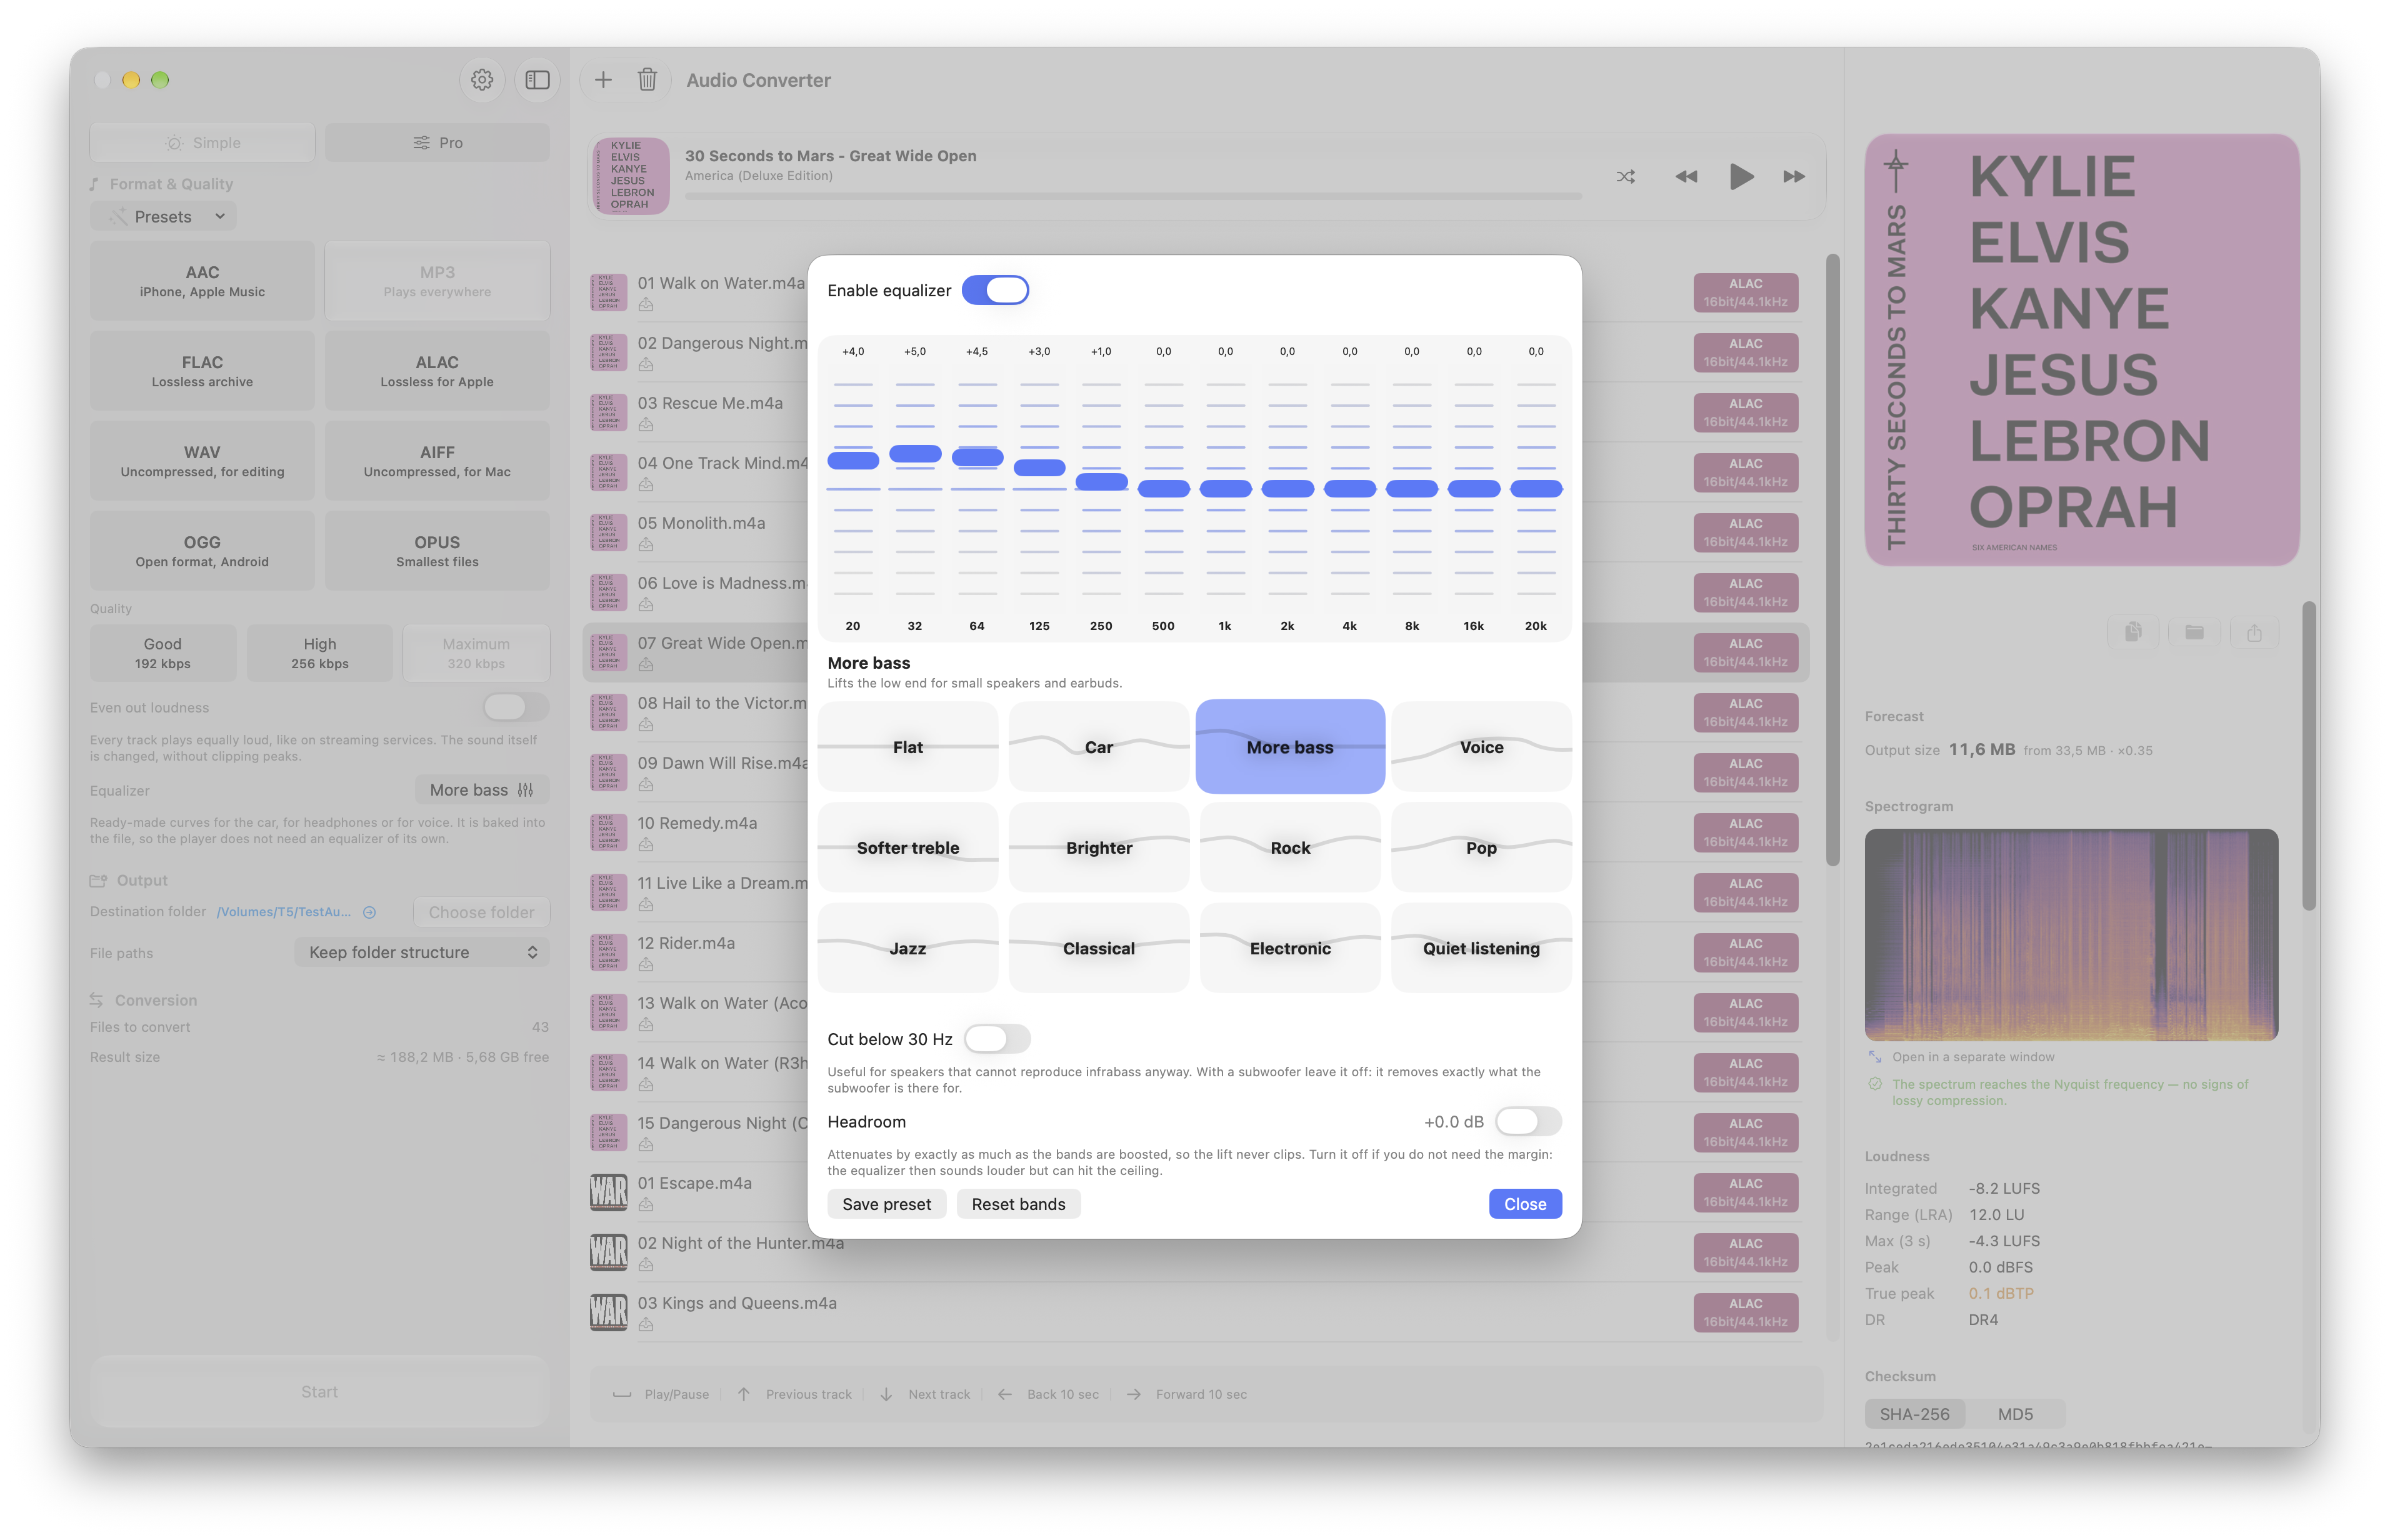Viewport: 2390px width, 1540px height.
Task: Adjust the 125 Hz band slider handle
Action: 1039,467
